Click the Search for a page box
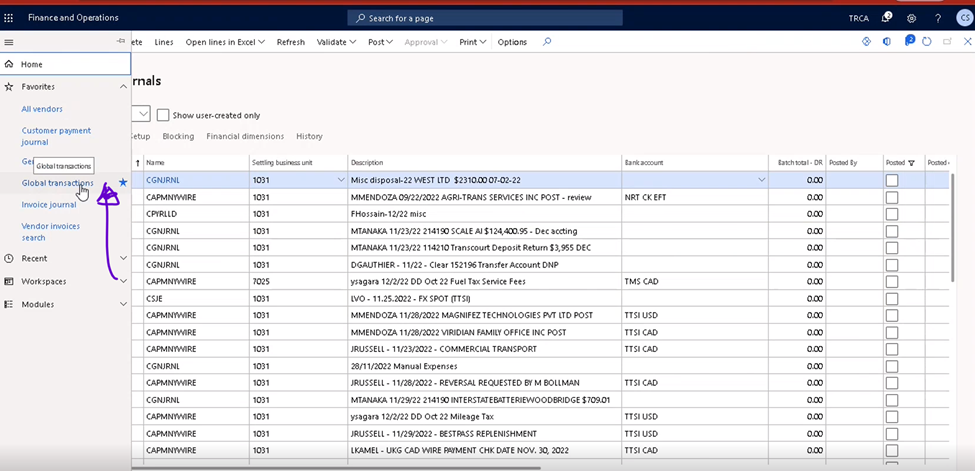 point(485,18)
